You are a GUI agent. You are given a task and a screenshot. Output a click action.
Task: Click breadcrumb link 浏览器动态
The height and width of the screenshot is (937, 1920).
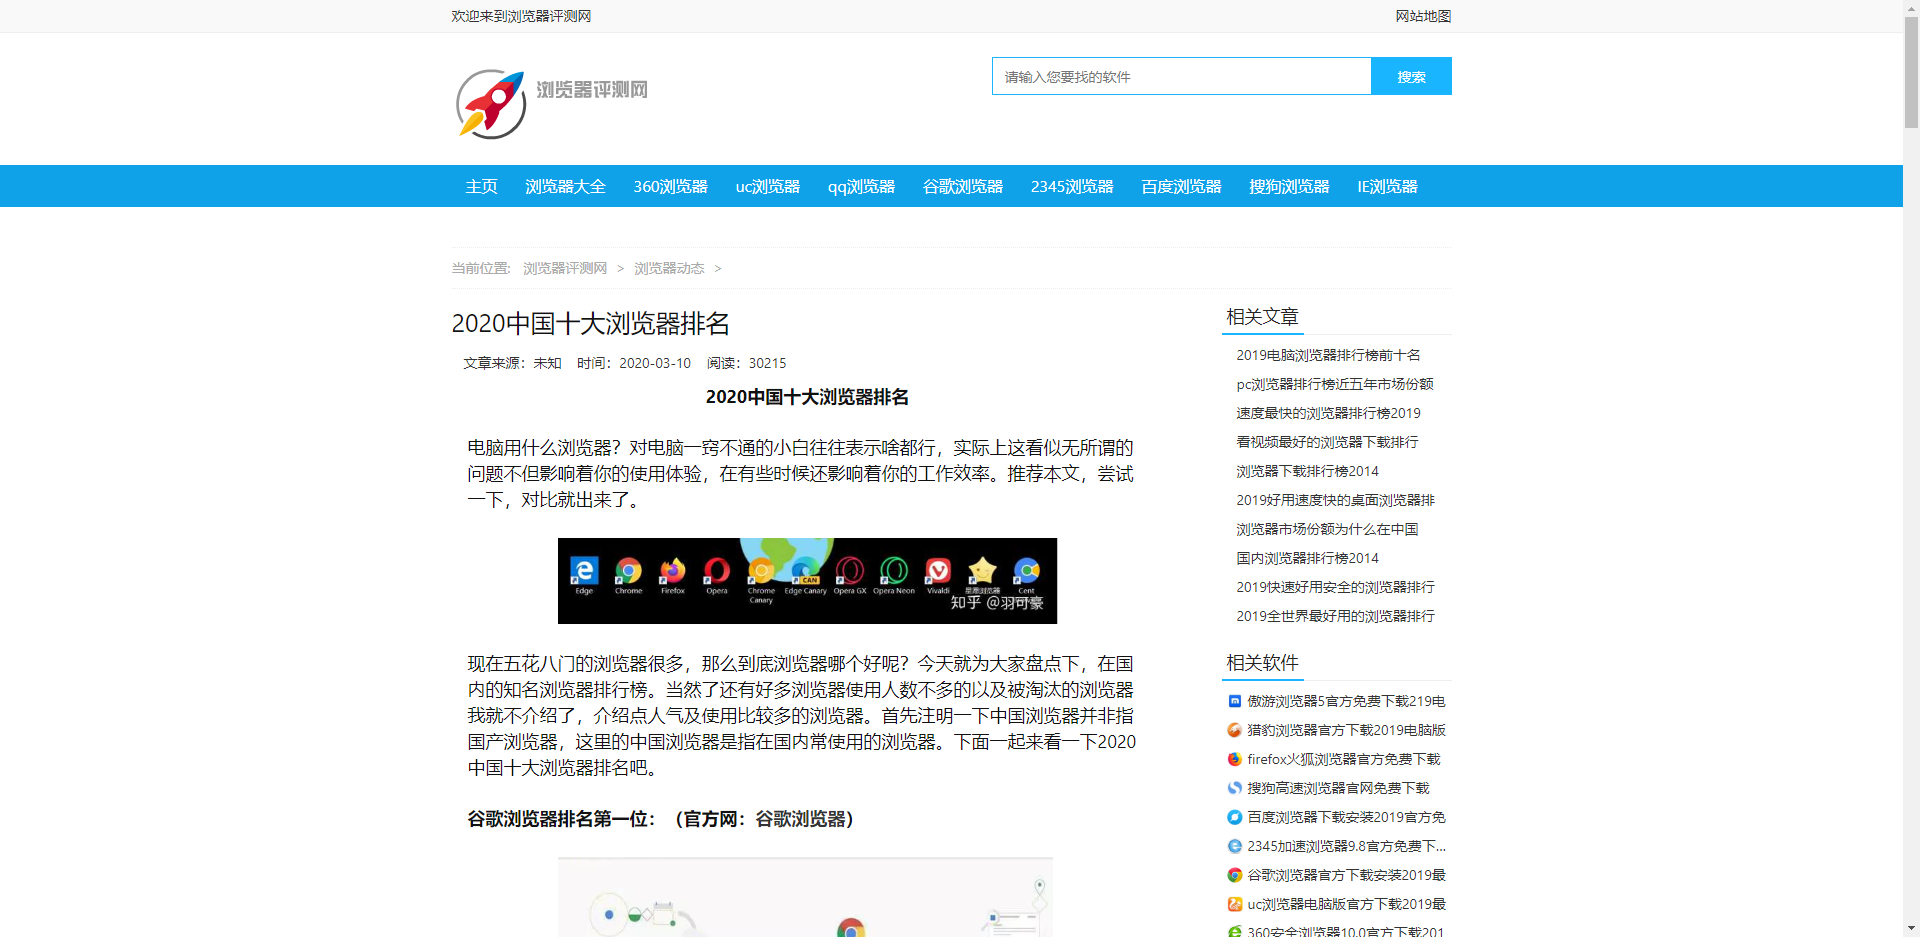(669, 268)
